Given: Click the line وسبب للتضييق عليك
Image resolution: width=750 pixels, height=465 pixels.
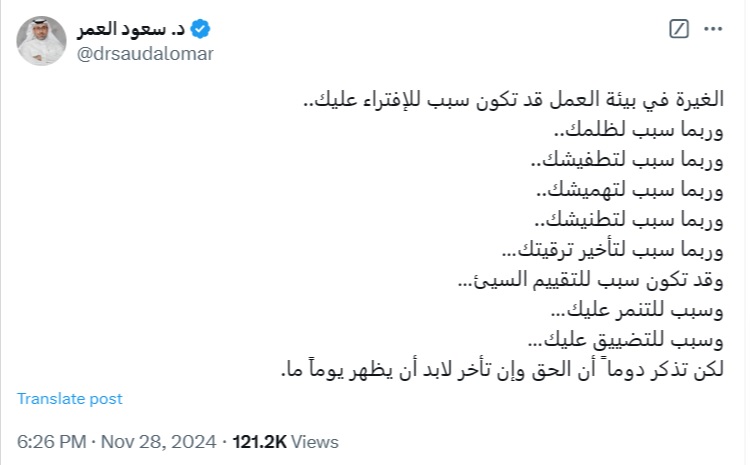Looking at the screenshot, I should pyautogui.click(x=626, y=340).
